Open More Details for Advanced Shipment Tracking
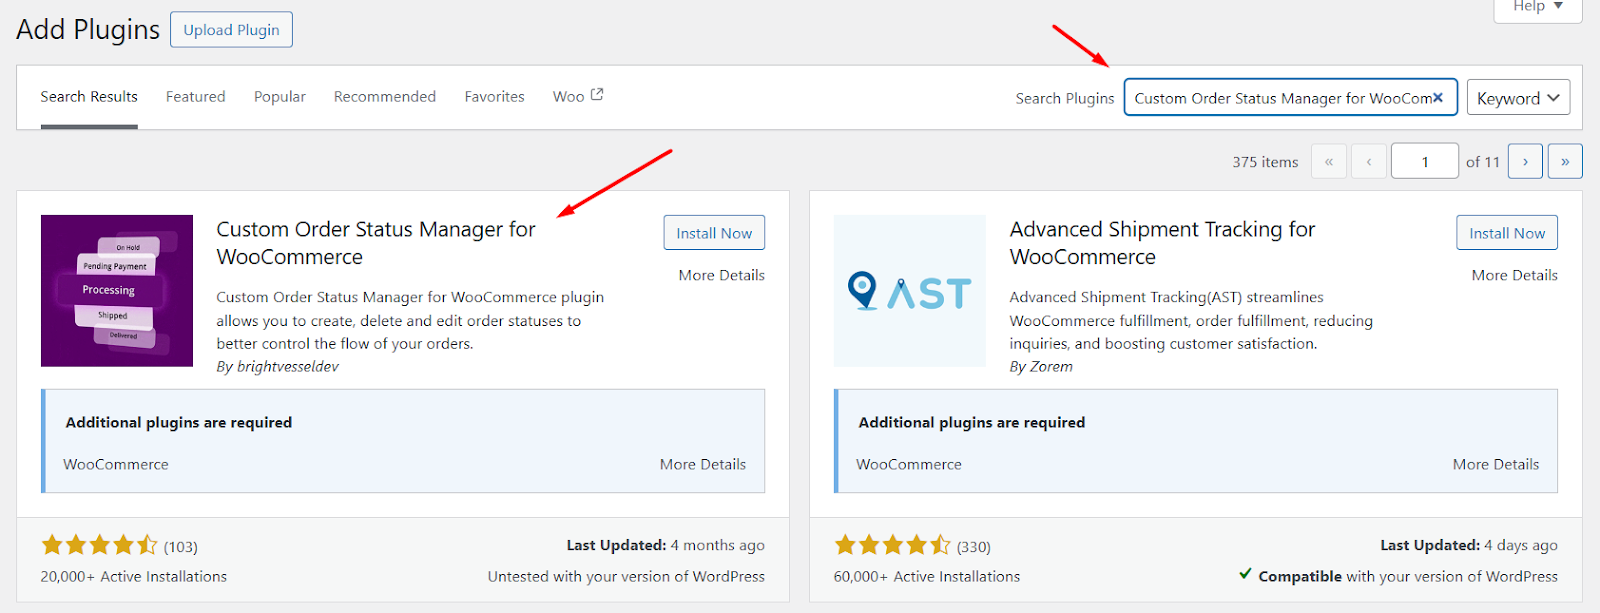 click(x=1515, y=275)
